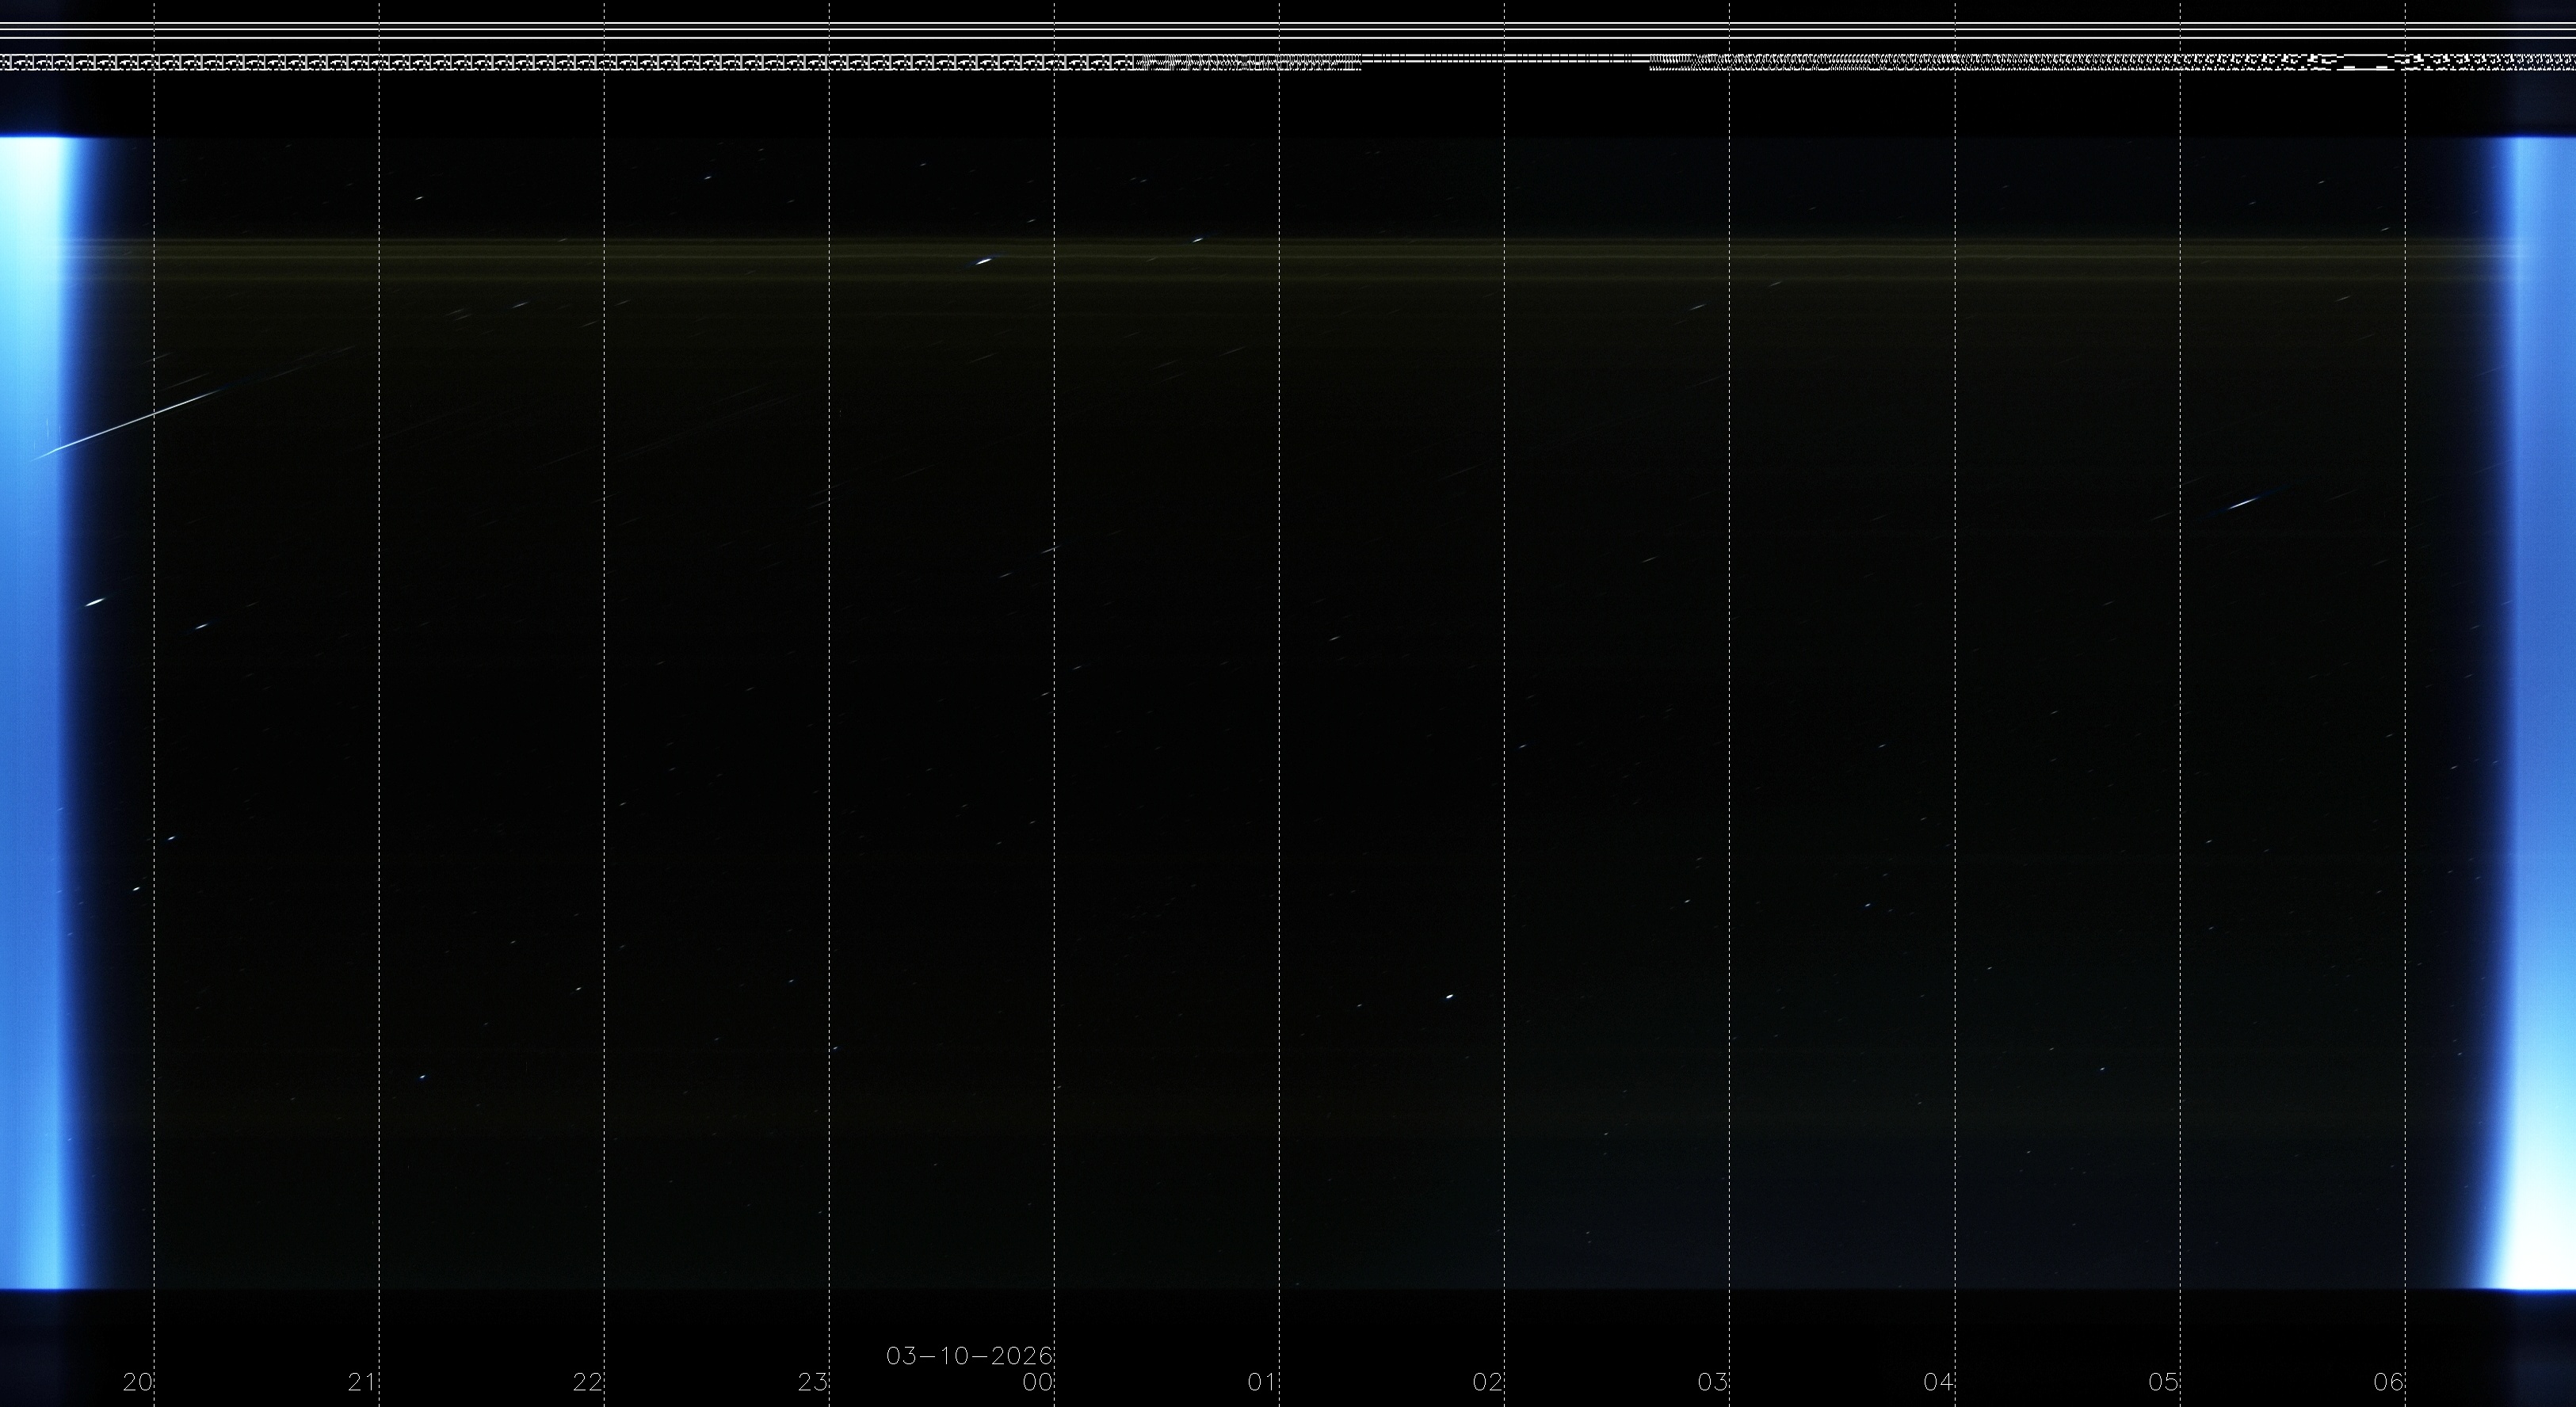Click the 05 hour label
Viewport: 2576px width, 1407px height.
pos(2163,1383)
